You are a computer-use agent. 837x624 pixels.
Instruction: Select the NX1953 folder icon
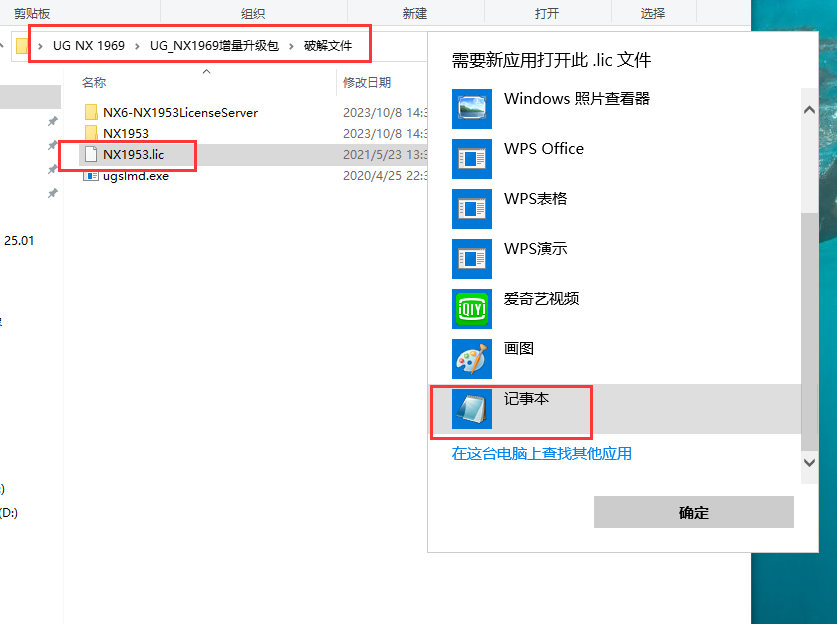click(91, 133)
